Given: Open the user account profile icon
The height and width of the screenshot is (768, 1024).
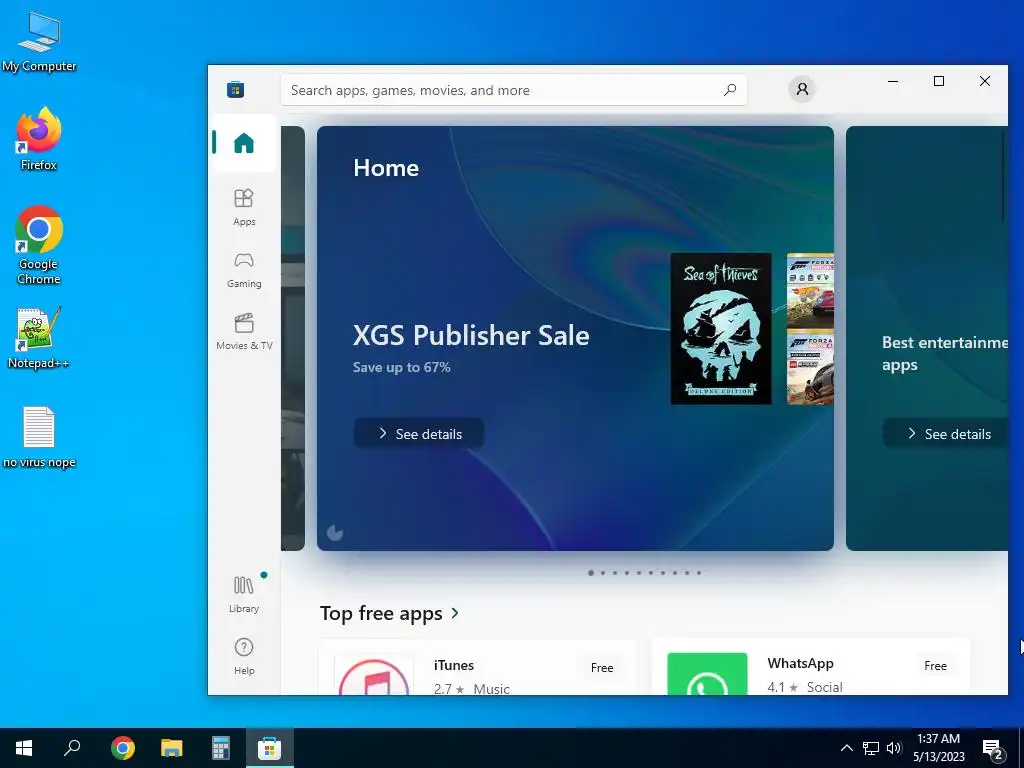Looking at the screenshot, I should click(802, 89).
